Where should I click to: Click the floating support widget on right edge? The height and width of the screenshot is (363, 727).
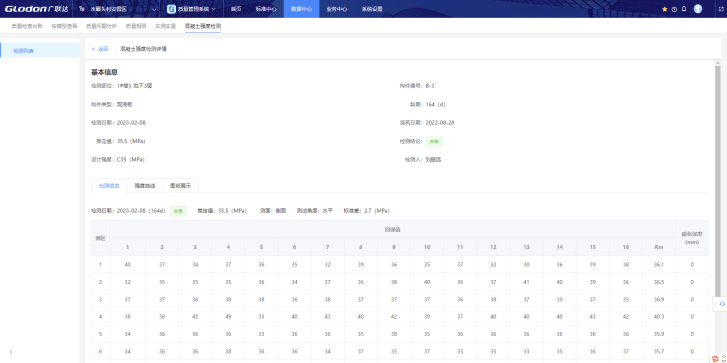click(x=720, y=303)
